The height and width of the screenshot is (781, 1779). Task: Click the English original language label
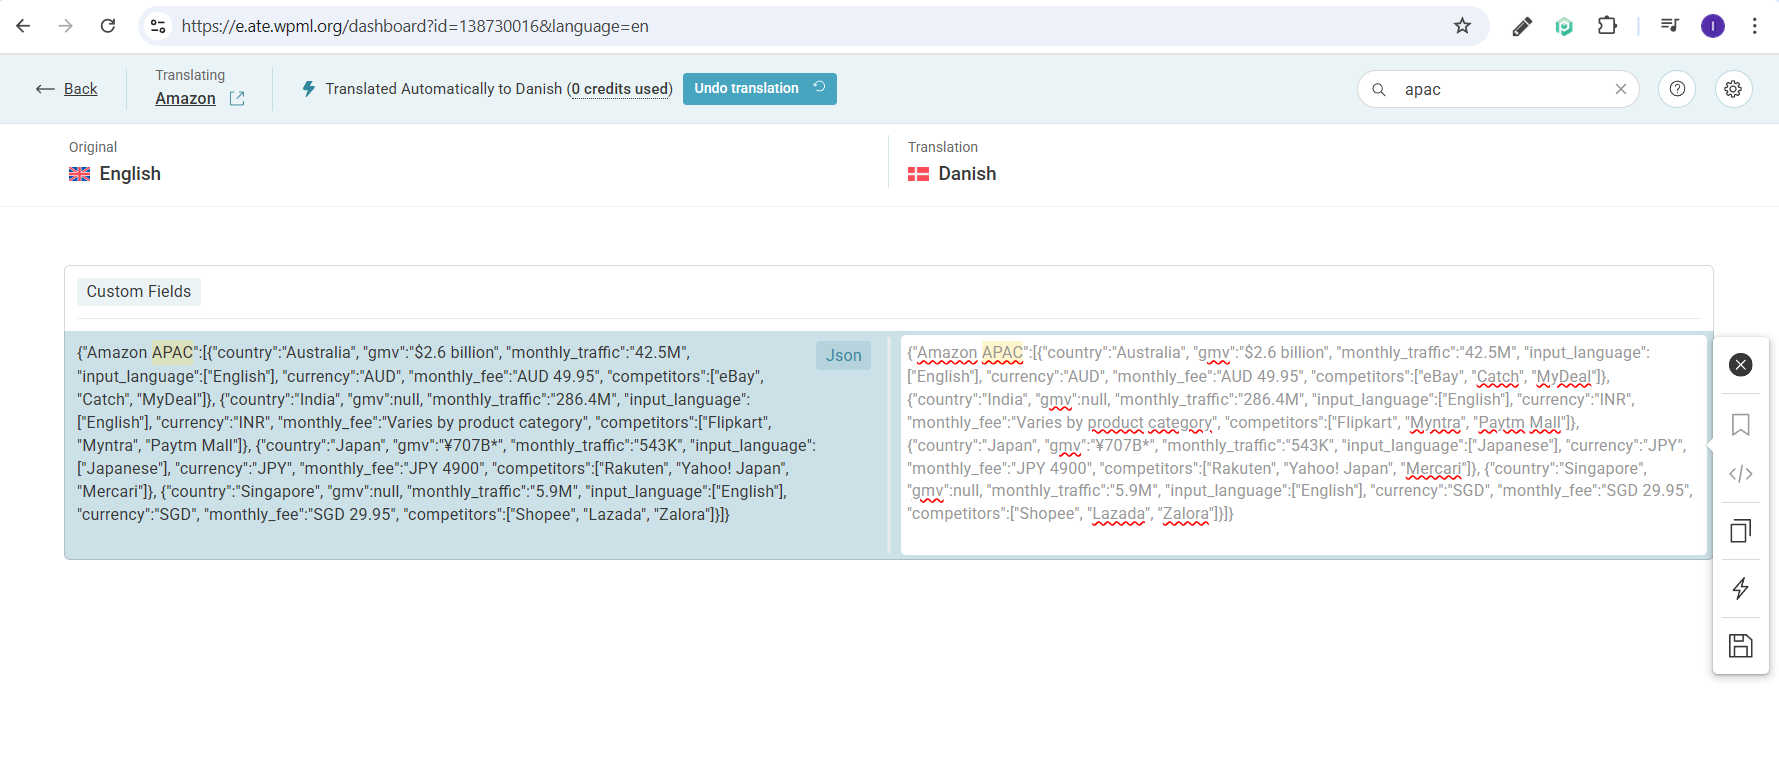(x=130, y=174)
